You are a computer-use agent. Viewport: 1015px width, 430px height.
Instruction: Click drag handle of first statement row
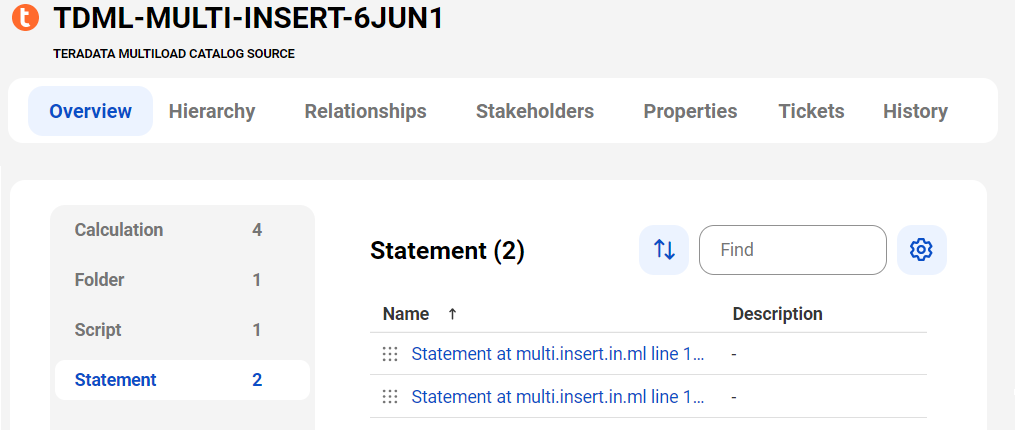(390, 354)
